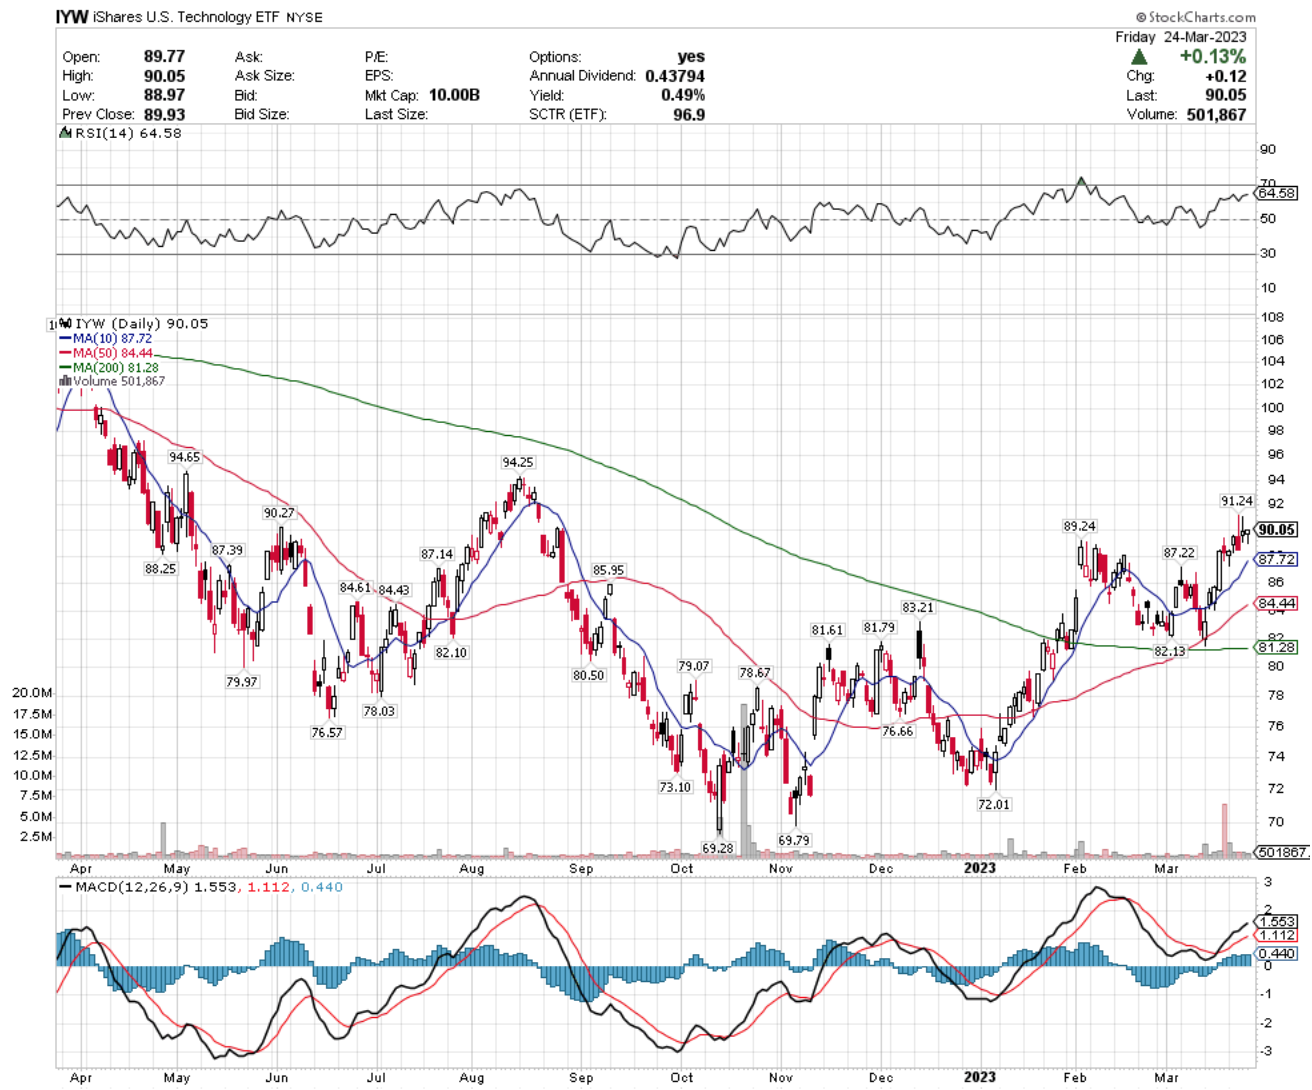Click the 72.01 low price label
This screenshot has height=1090, width=1312.
click(993, 804)
